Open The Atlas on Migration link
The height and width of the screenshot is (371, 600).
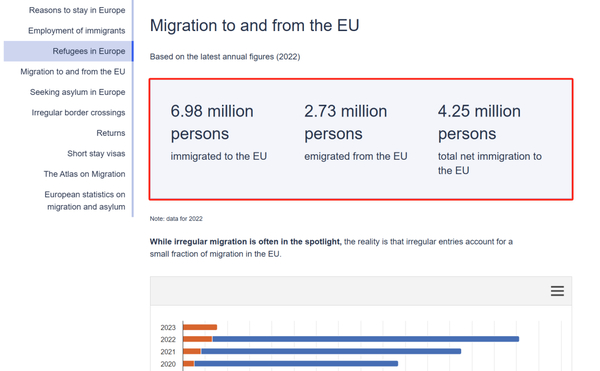point(84,174)
